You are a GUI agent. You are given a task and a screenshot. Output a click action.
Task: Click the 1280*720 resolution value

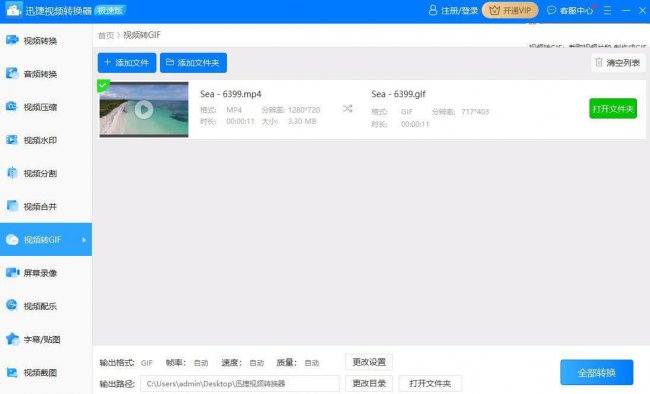(304, 110)
